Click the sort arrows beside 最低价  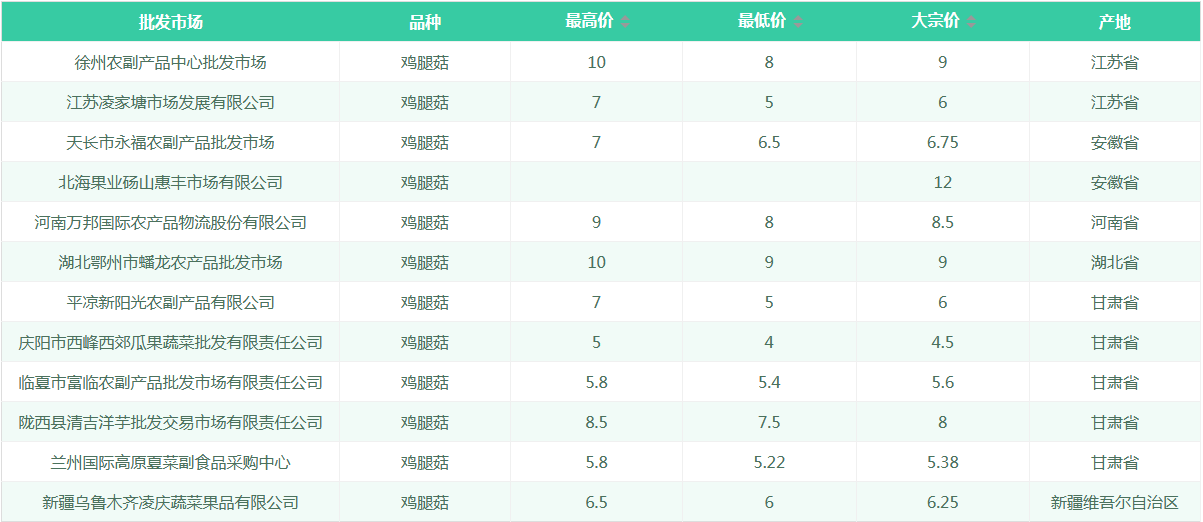point(798,22)
